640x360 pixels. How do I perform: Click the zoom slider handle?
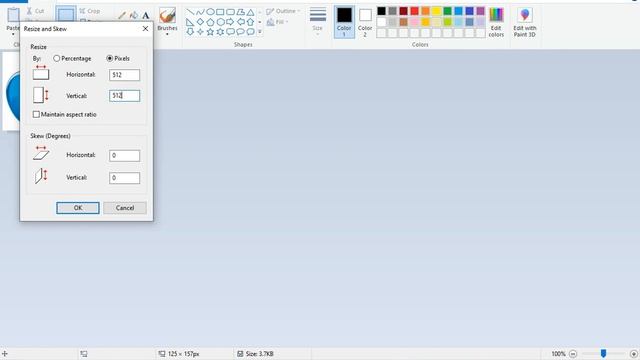603,353
